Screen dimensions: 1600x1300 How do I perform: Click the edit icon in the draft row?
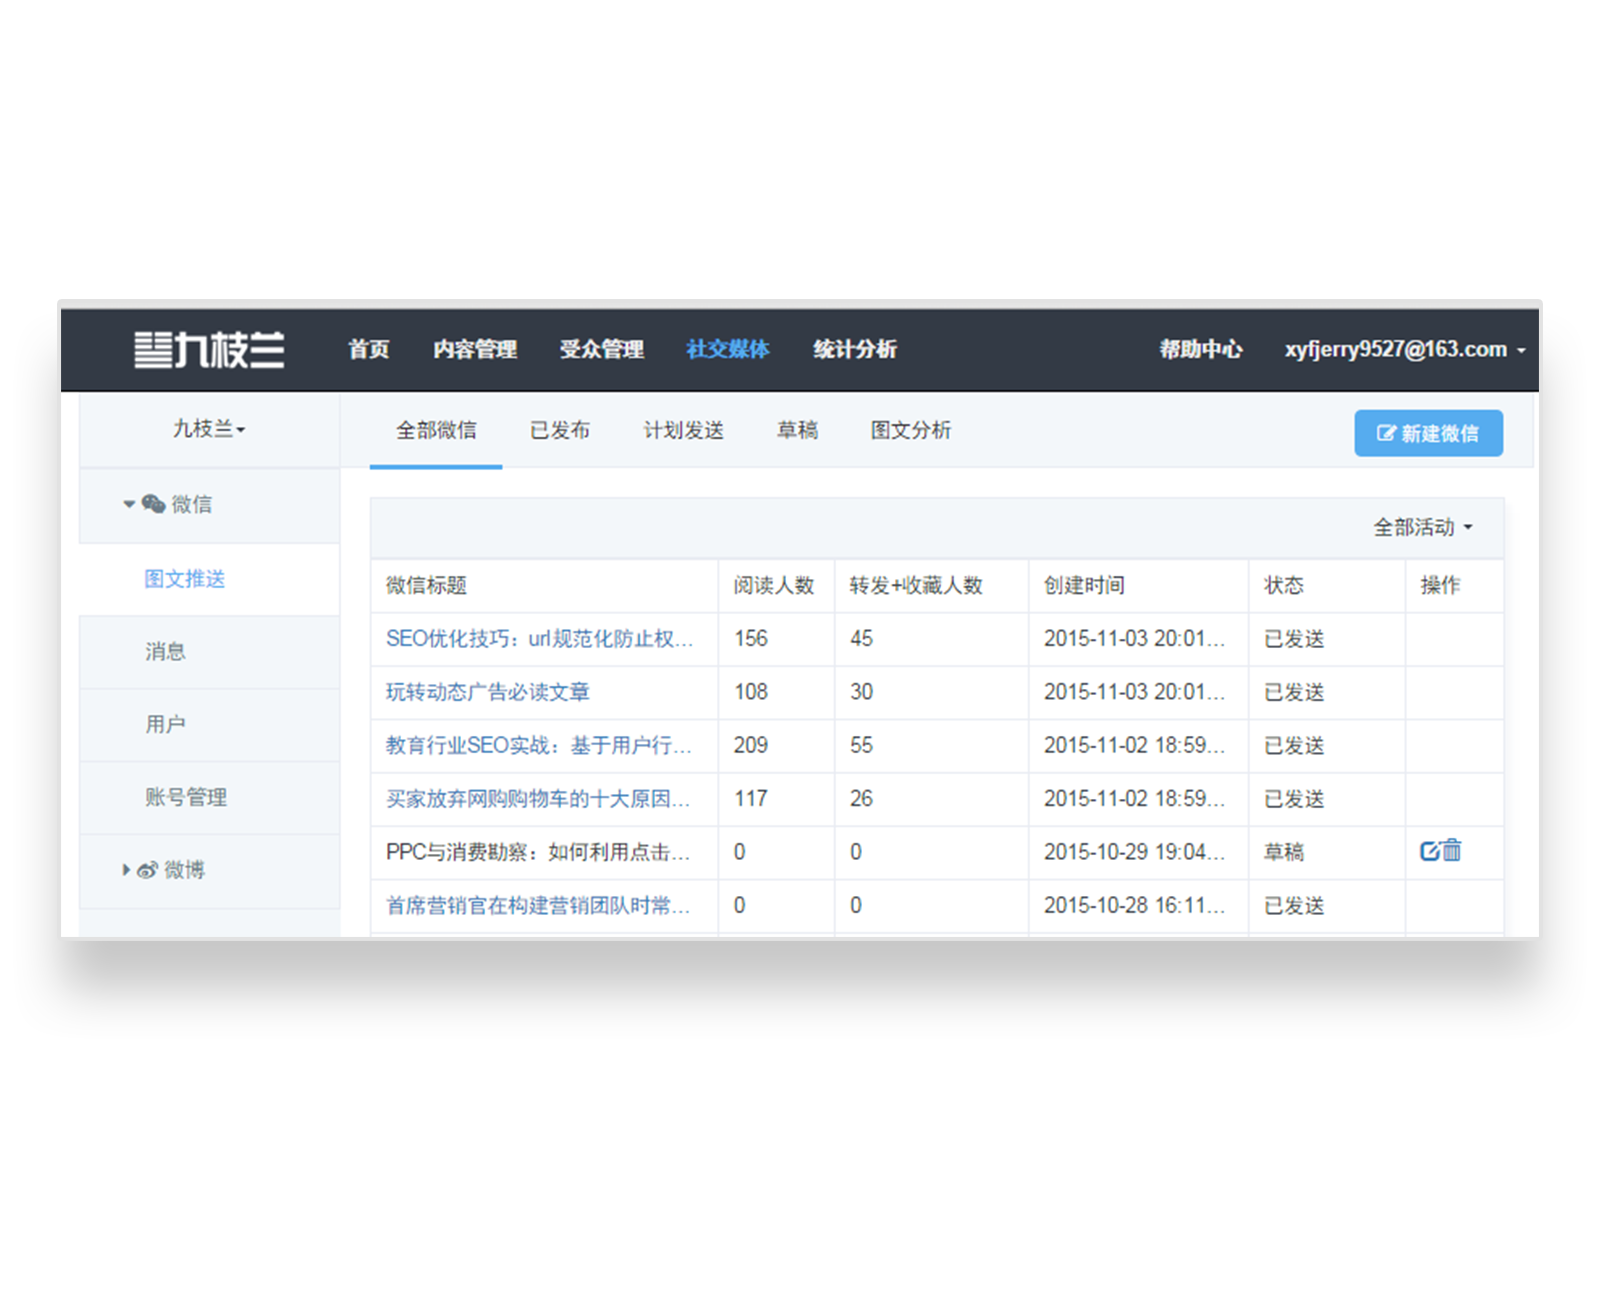(1430, 851)
